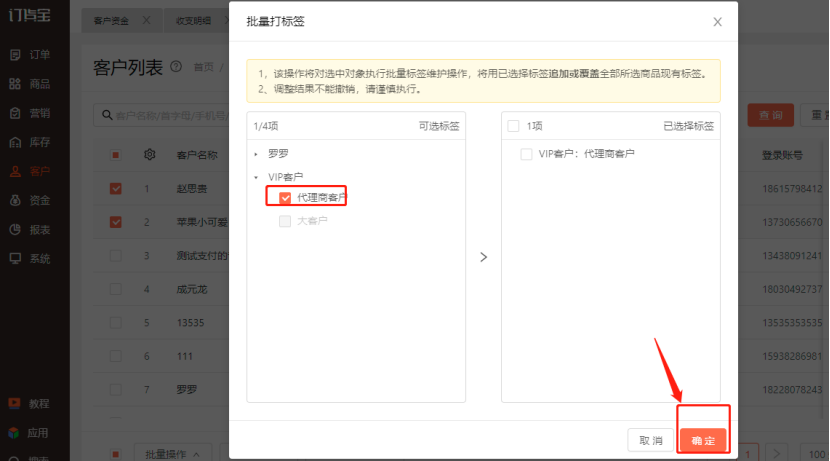Uncheck the 代理商客户 tag checkbox
Screen dimensions: 830x461
(x=285, y=198)
